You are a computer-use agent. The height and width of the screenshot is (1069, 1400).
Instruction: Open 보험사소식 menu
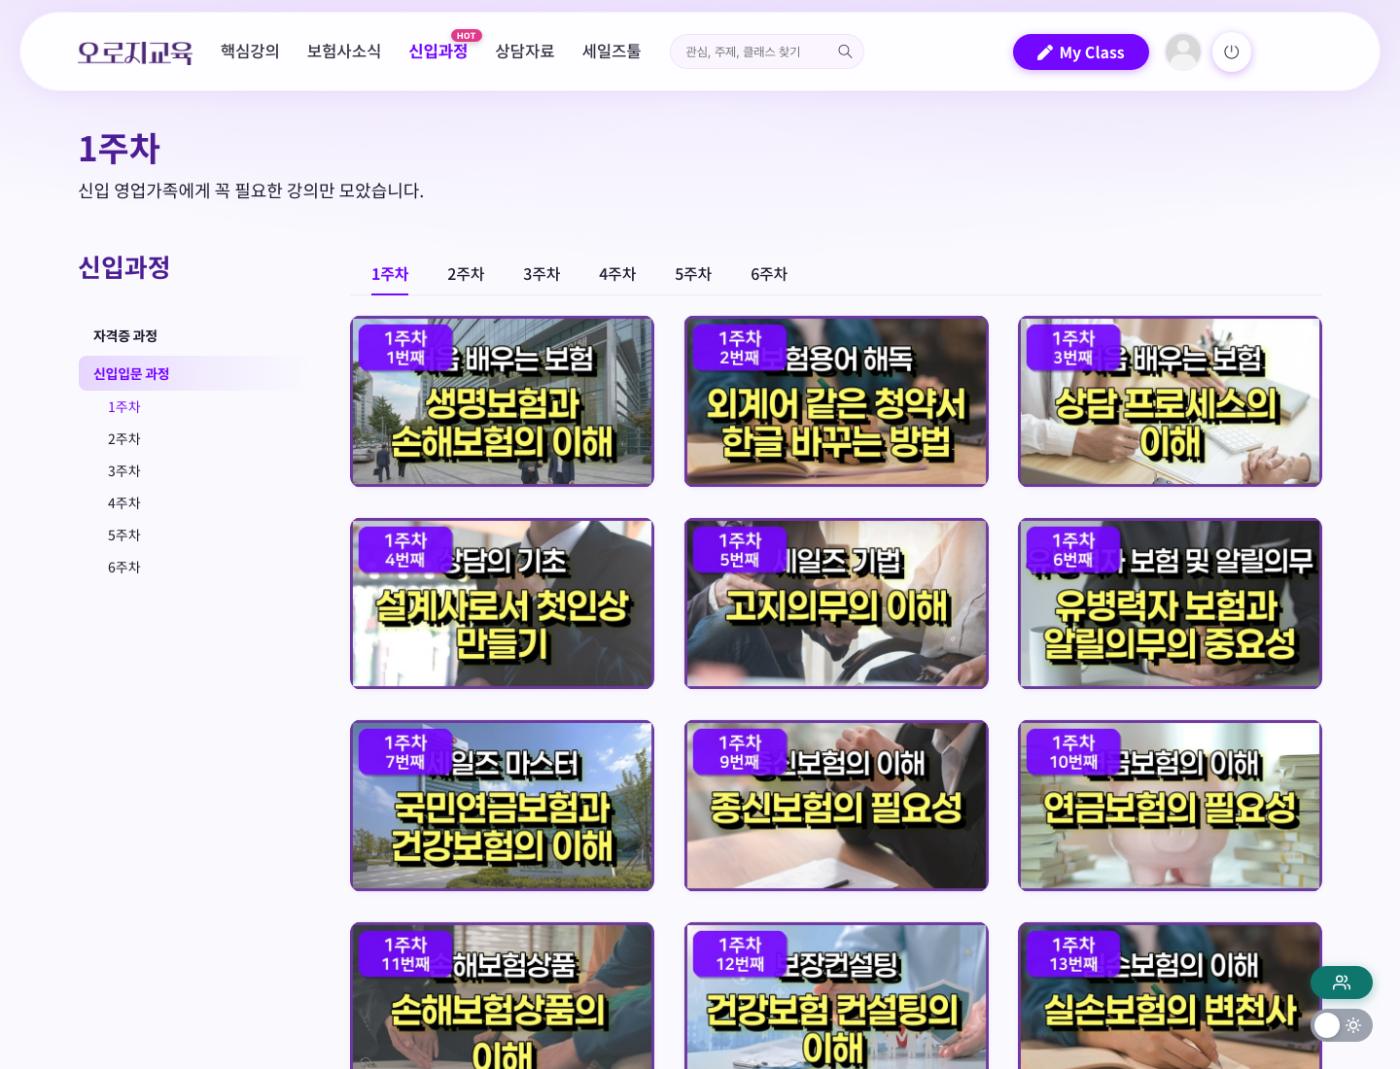point(343,51)
